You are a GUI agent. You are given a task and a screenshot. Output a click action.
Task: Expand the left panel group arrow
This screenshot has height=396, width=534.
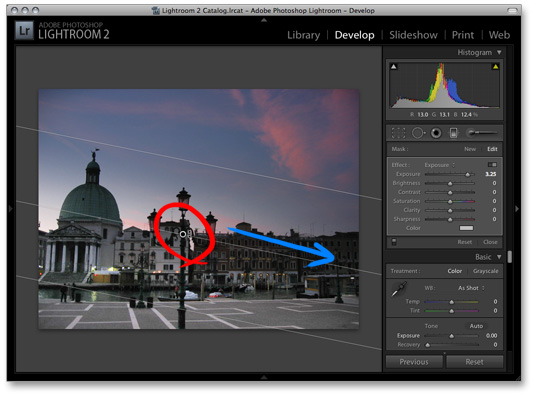11,208
